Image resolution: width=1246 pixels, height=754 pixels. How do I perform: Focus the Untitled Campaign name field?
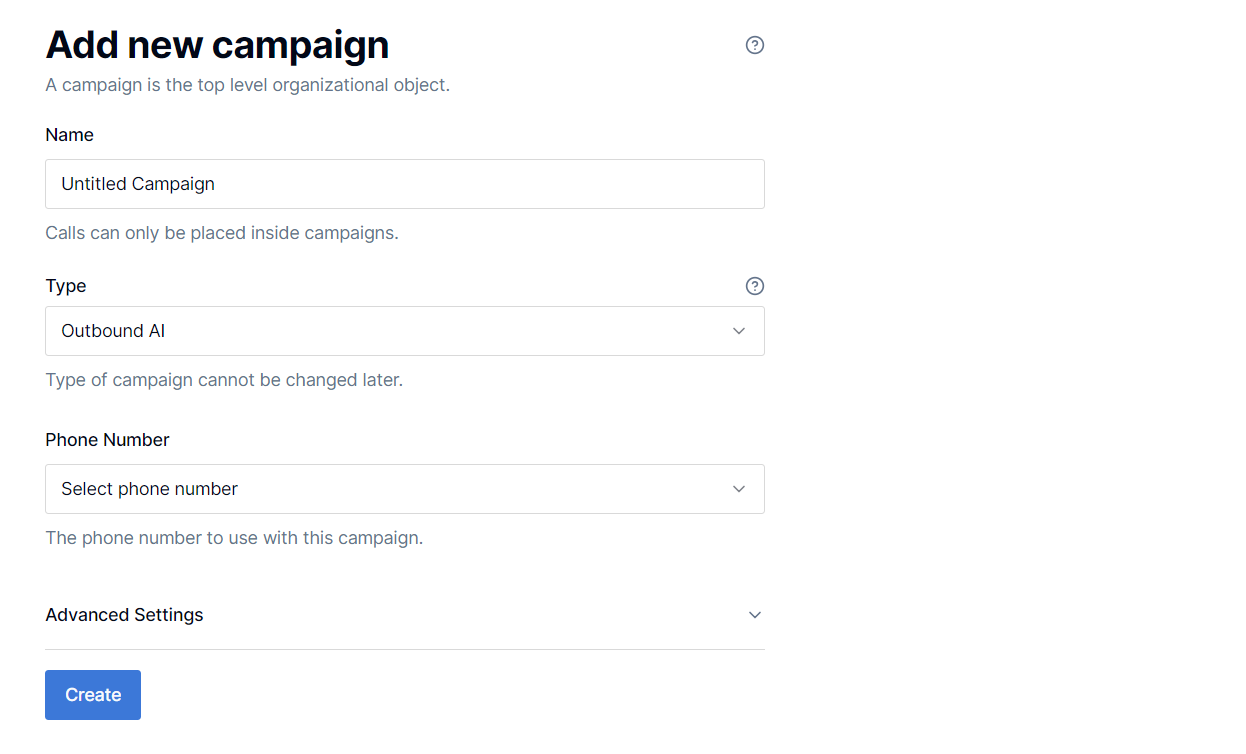coord(404,184)
